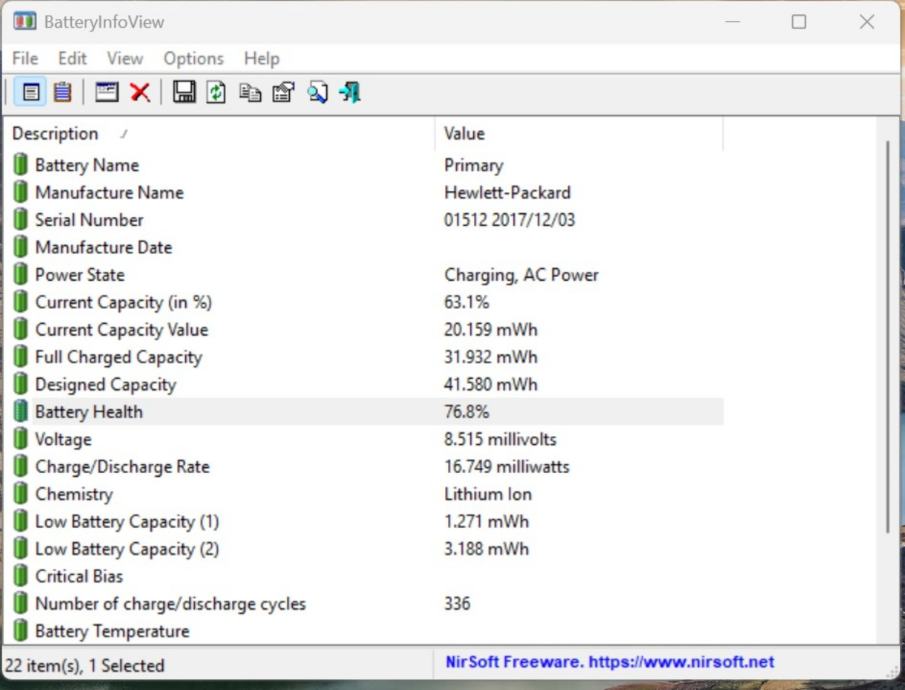Viewport: 905px width, 690px height.
Task: Sort by the Description column header
Action: click(x=219, y=133)
